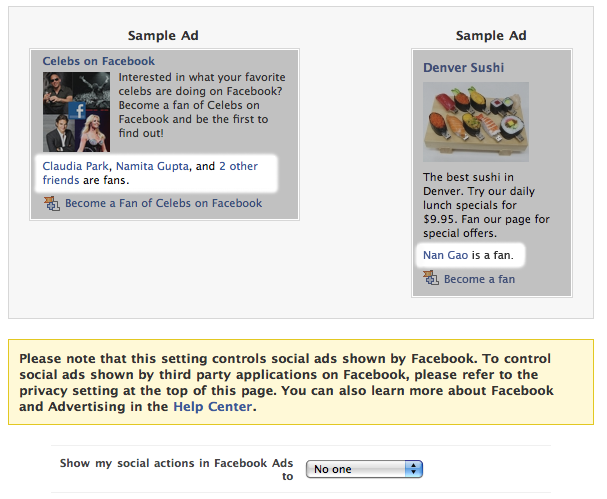Open the No one visibility dropdown
The image size is (607, 499).
pos(364,469)
